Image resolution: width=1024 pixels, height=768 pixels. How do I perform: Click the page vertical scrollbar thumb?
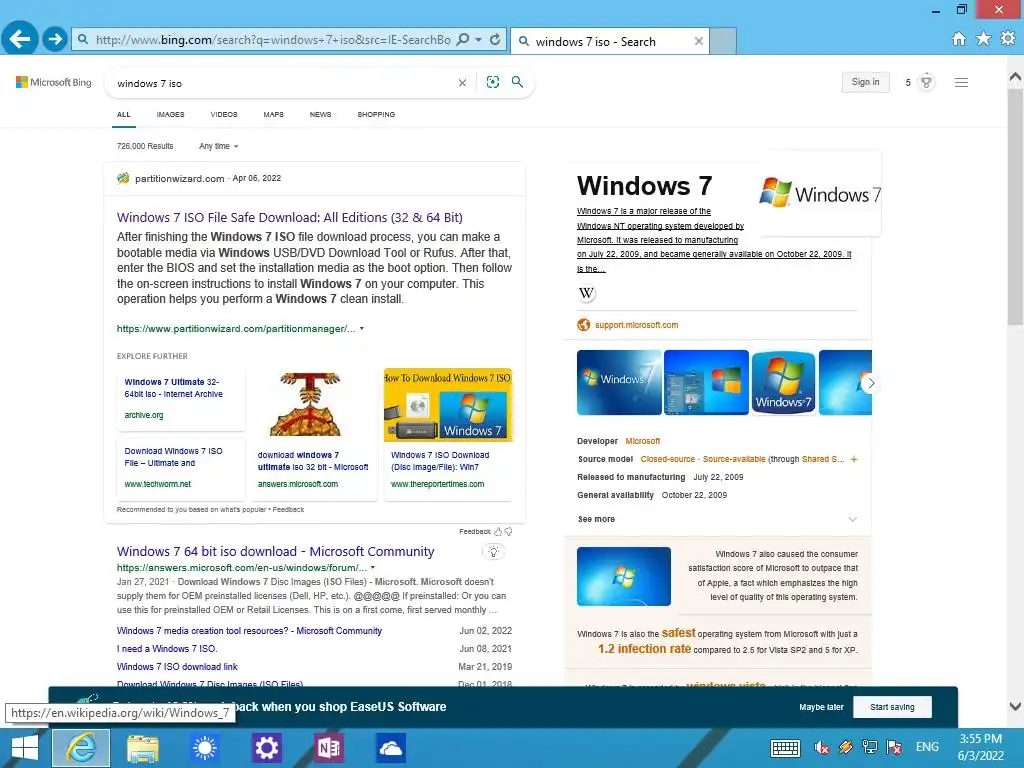pyautogui.click(x=1016, y=206)
